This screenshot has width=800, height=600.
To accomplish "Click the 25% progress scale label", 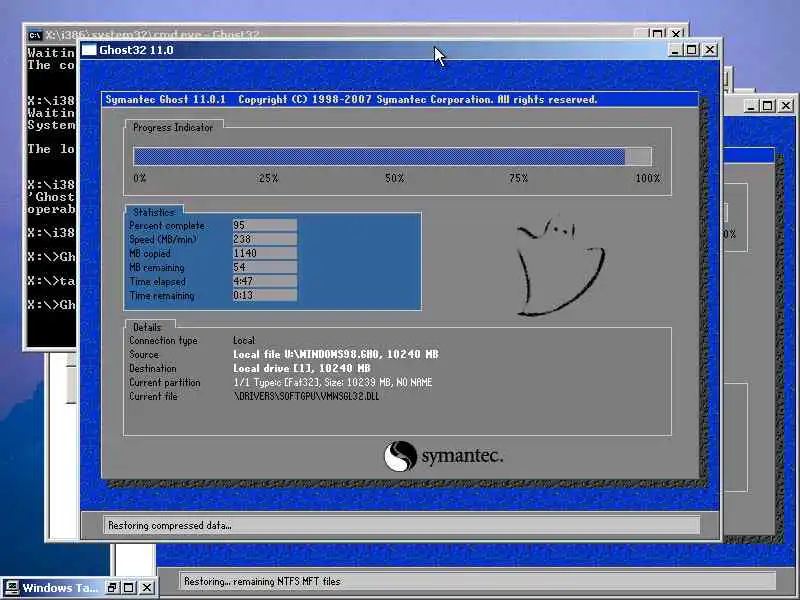I will tap(268, 178).
